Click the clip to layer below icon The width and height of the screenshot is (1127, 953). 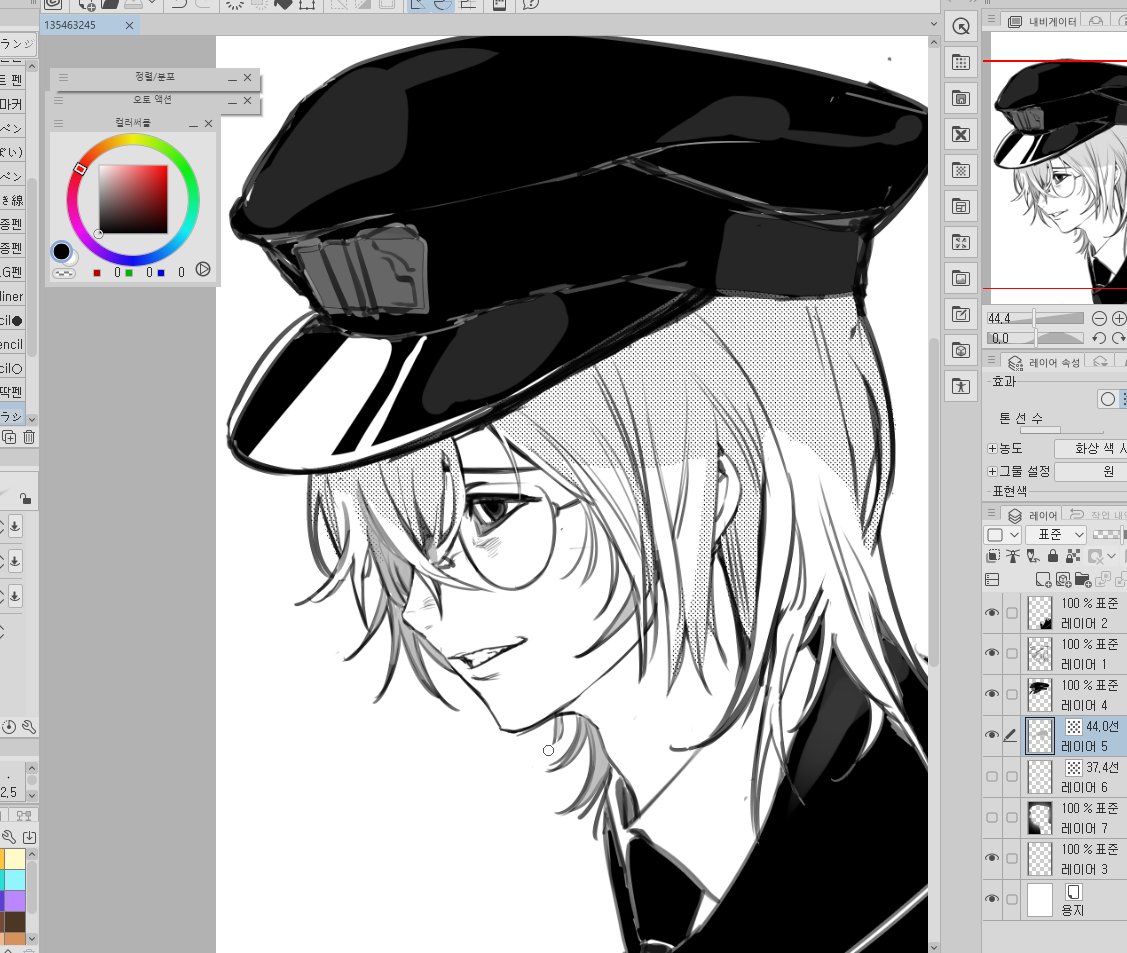click(993, 556)
